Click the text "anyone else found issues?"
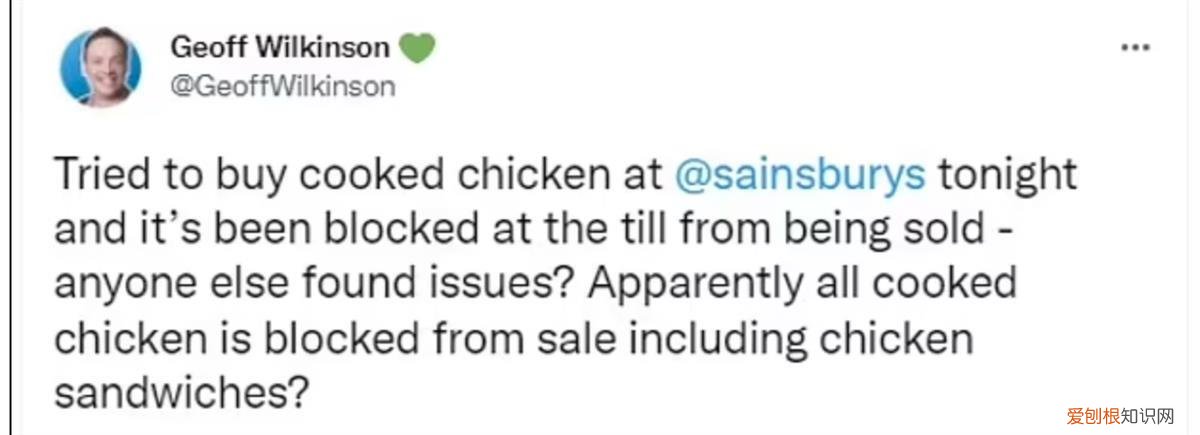Viewport: 1200px width, 435px height. [x=303, y=284]
